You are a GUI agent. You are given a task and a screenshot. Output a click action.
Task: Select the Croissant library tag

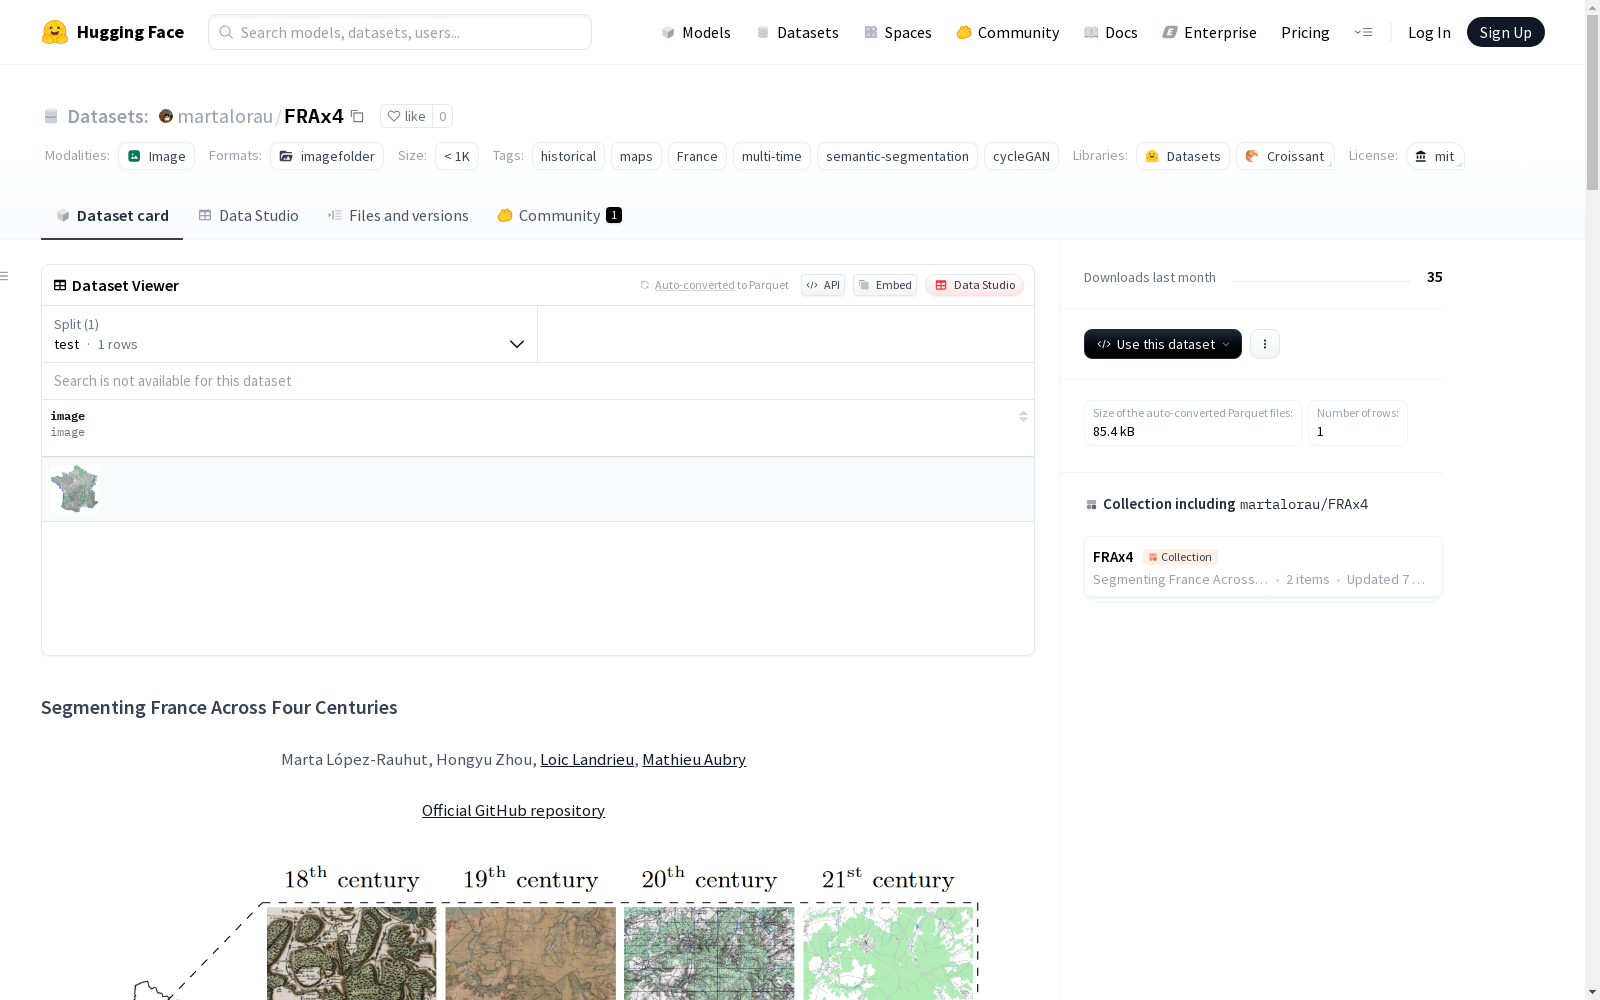[x=1285, y=156]
